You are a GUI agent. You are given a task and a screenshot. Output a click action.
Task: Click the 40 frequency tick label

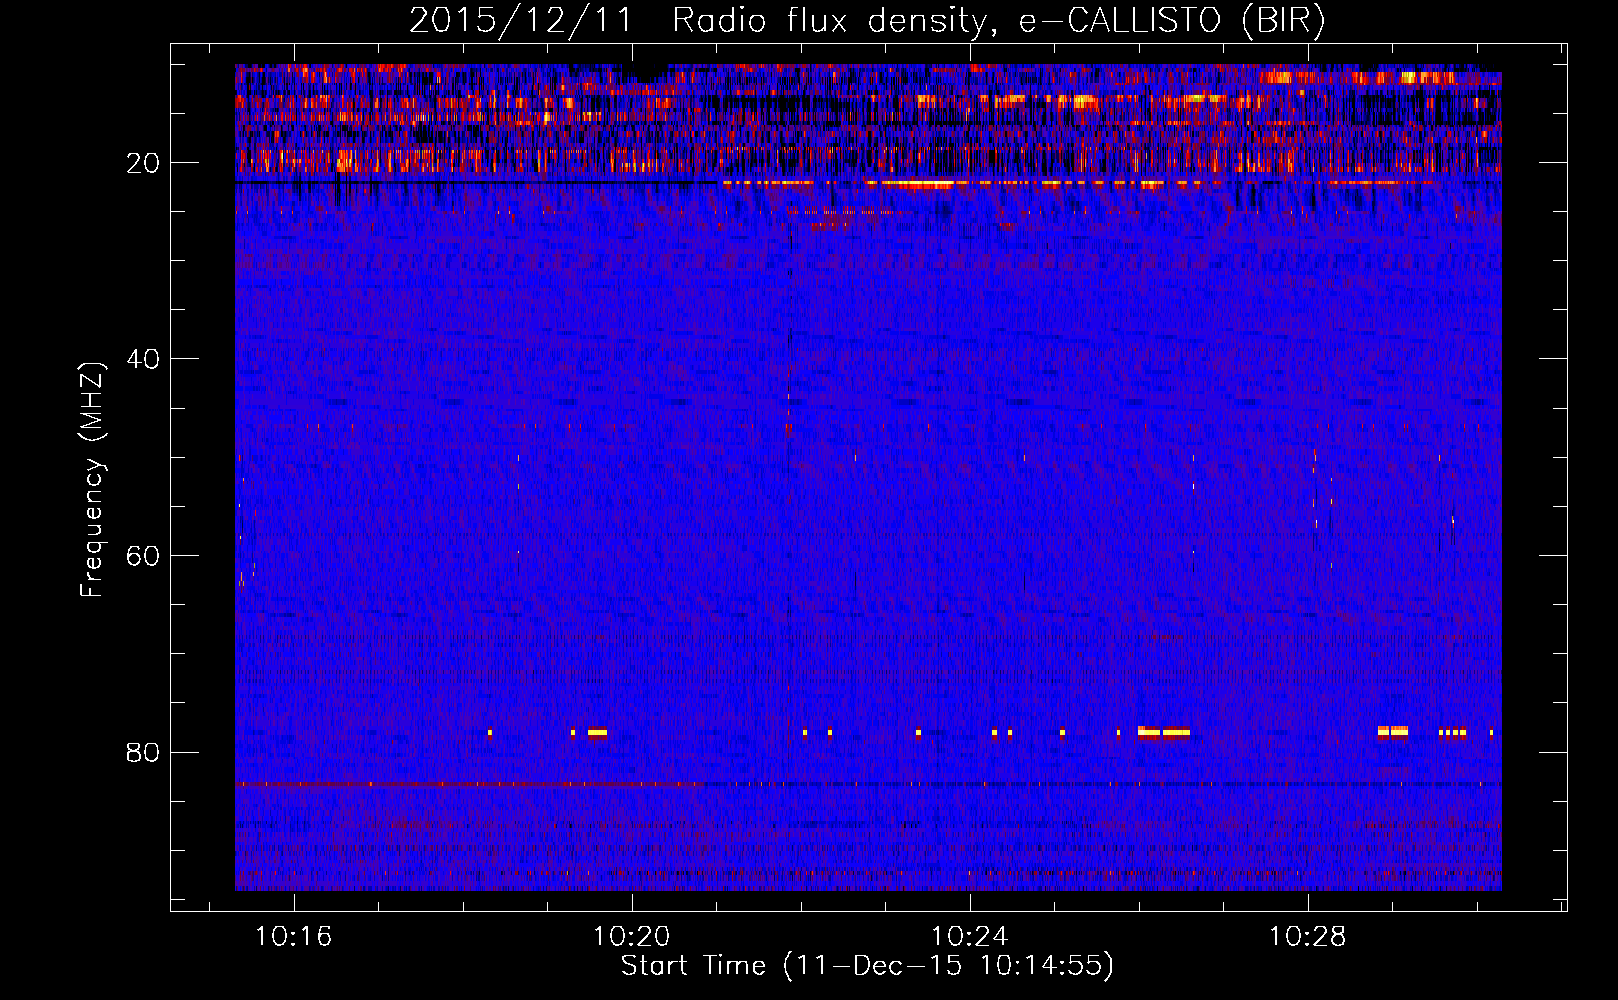(x=144, y=359)
